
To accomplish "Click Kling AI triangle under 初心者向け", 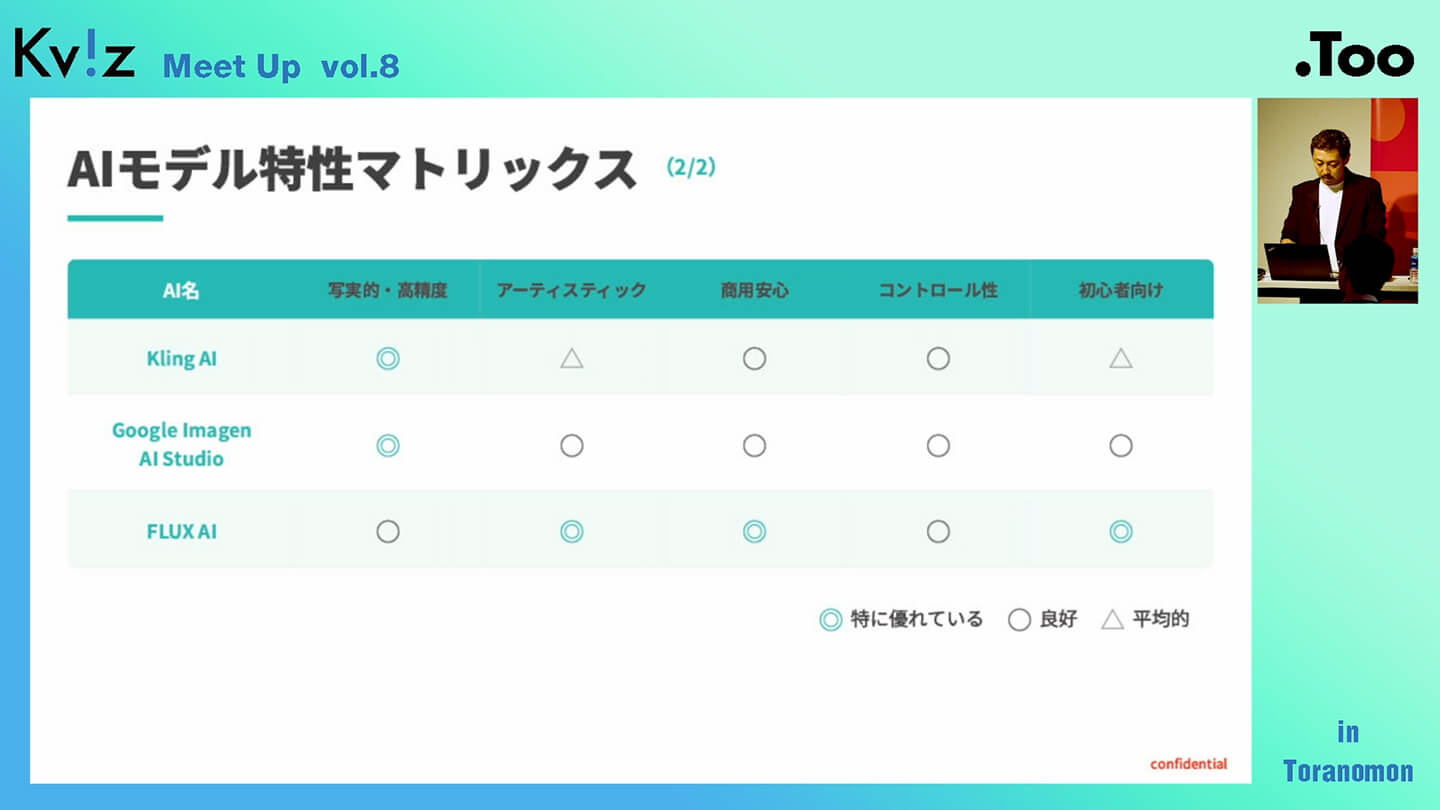I will (1121, 358).
